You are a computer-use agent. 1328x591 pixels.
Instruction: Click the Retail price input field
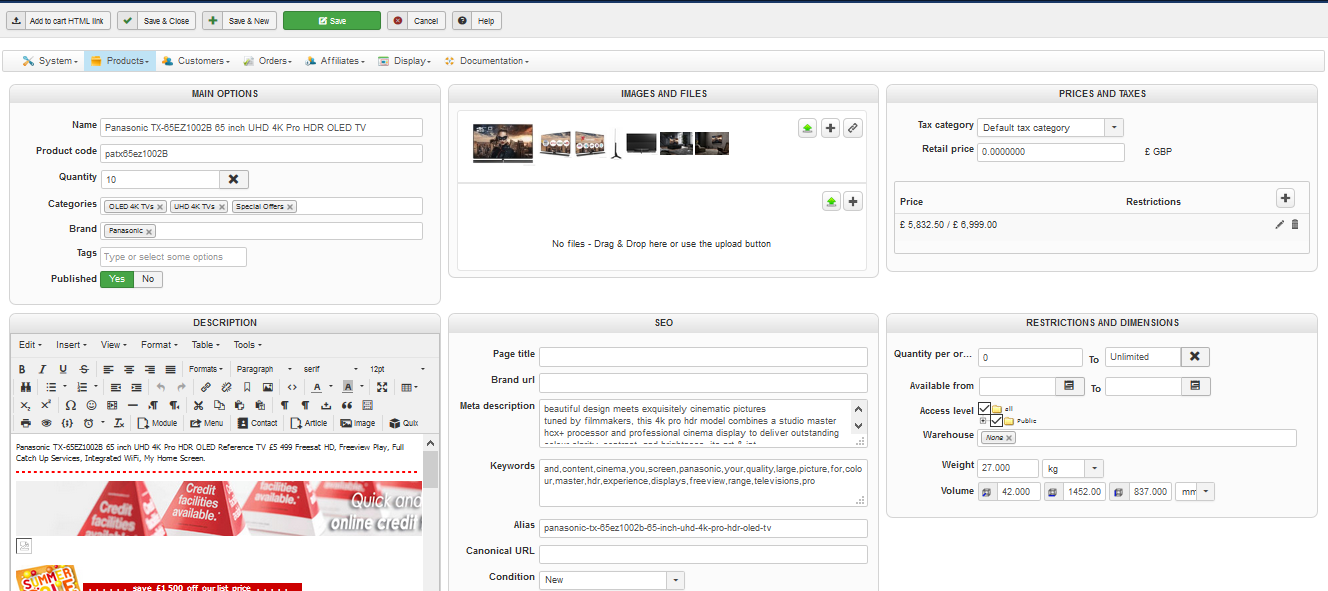coord(1051,152)
